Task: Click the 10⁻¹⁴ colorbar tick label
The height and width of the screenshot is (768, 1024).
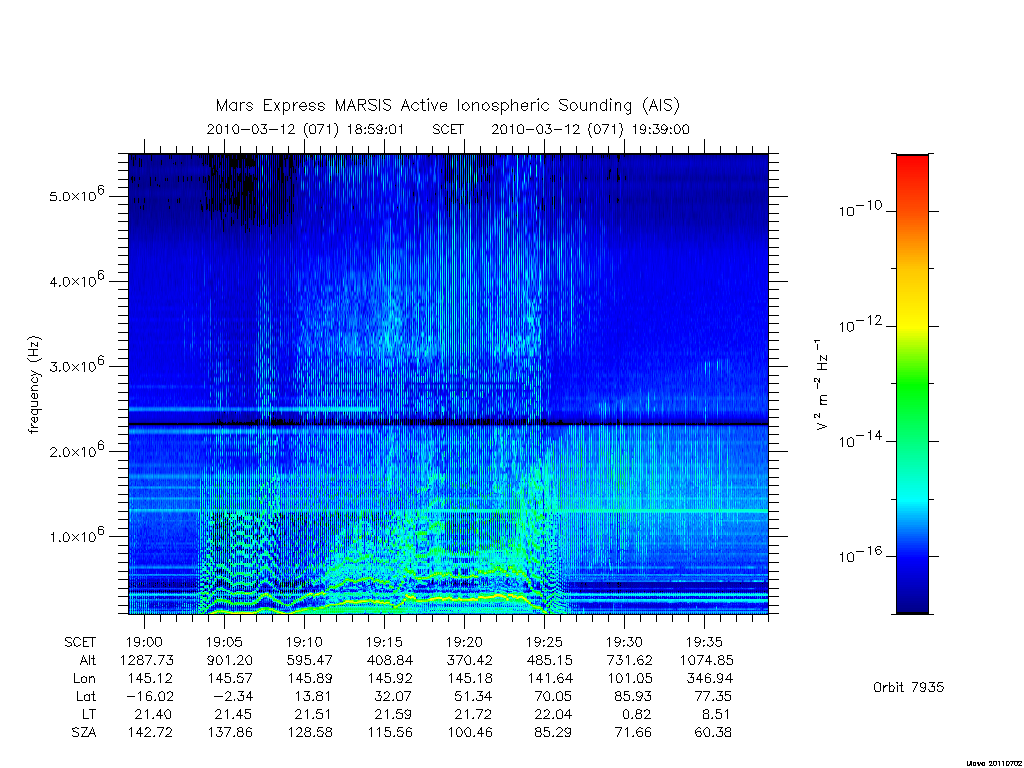Action: [x=860, y=440]
